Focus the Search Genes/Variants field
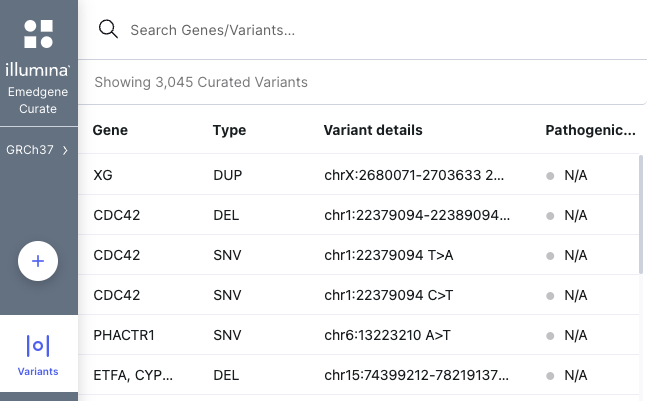Screen dimensions: 647x401 pyautogui.click(x=371, y=30)
